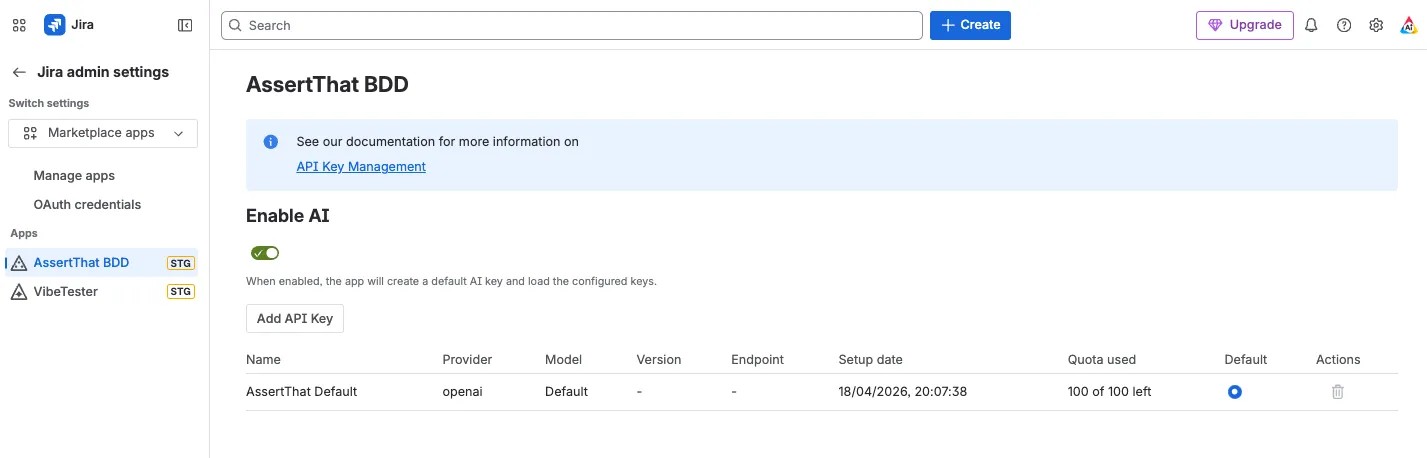Click the diamond icon on Upgrade button
The image size is (1427, 458).
(x=1215, y=25)
